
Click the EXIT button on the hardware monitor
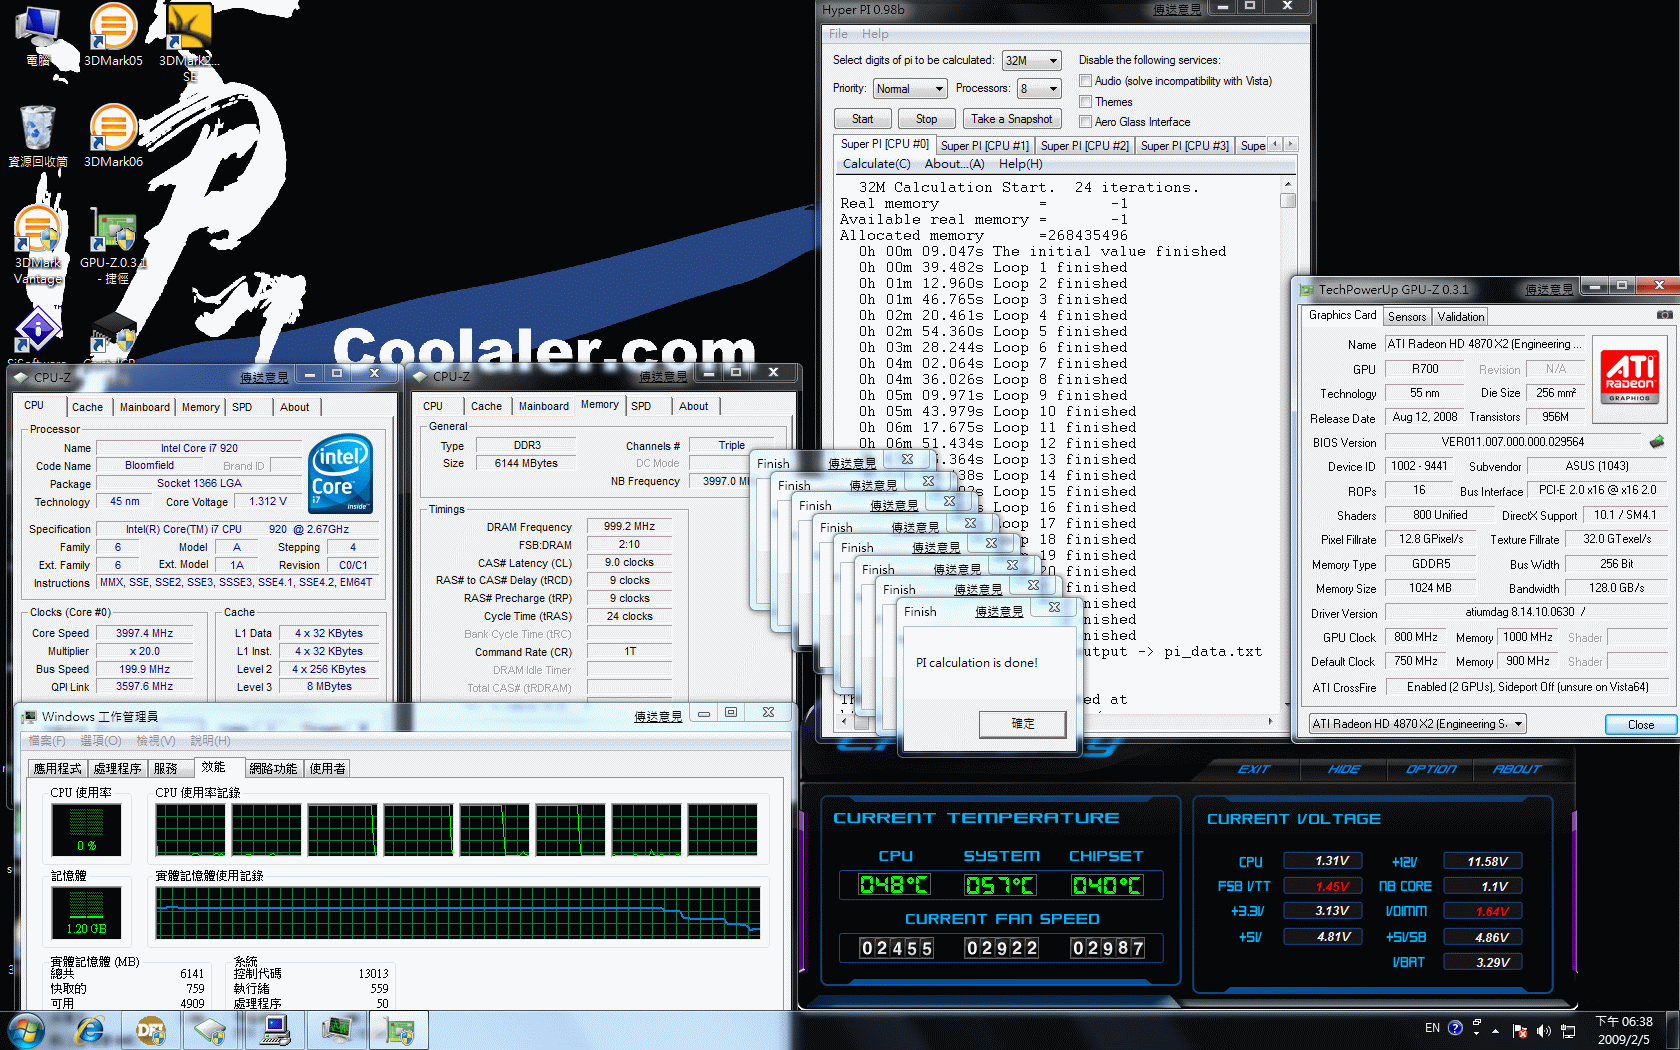[x=1253, y=769]
